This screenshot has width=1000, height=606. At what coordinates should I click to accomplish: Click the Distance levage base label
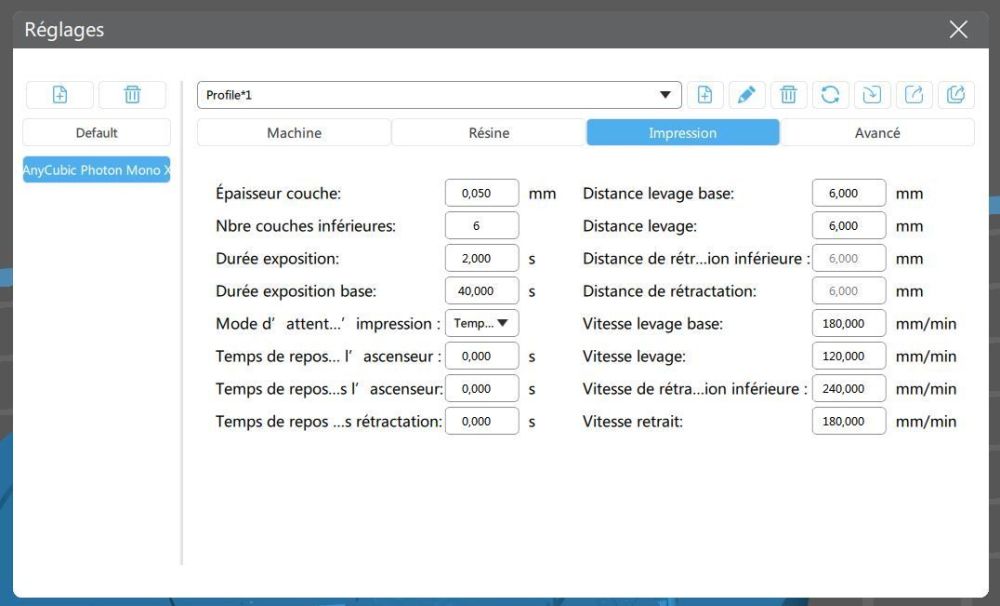click(658, 194)
